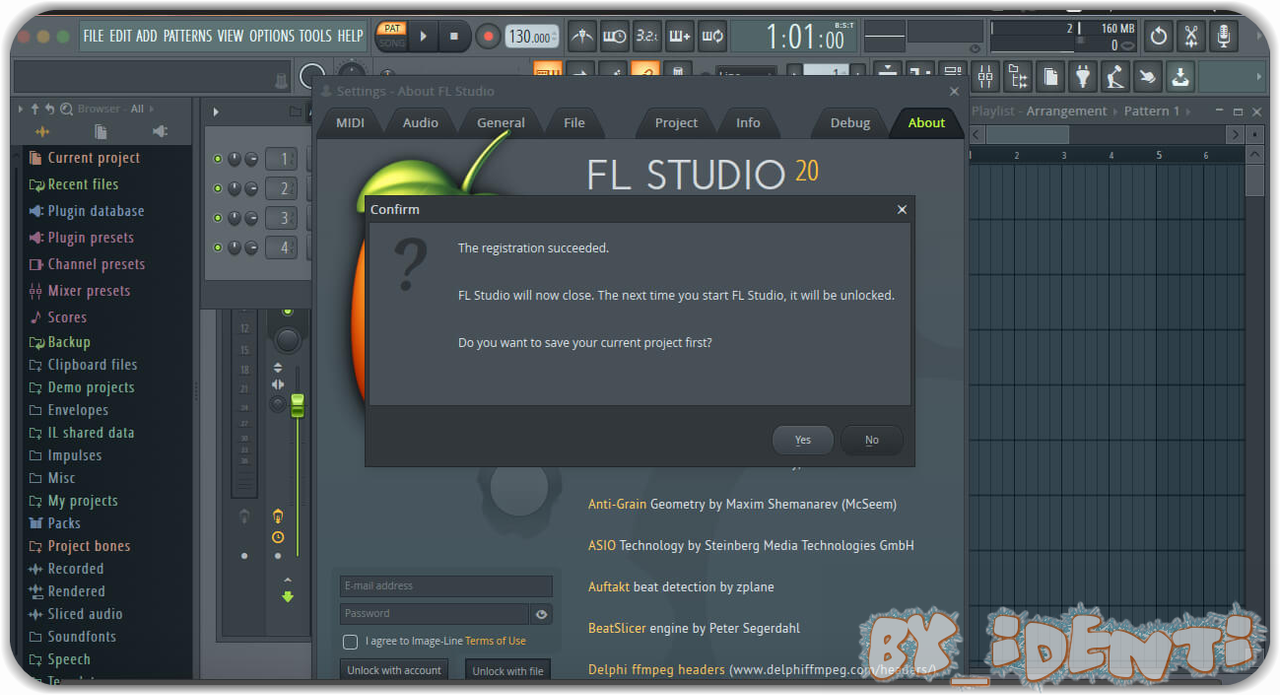Select the browser files tab icon

point(101,132)
